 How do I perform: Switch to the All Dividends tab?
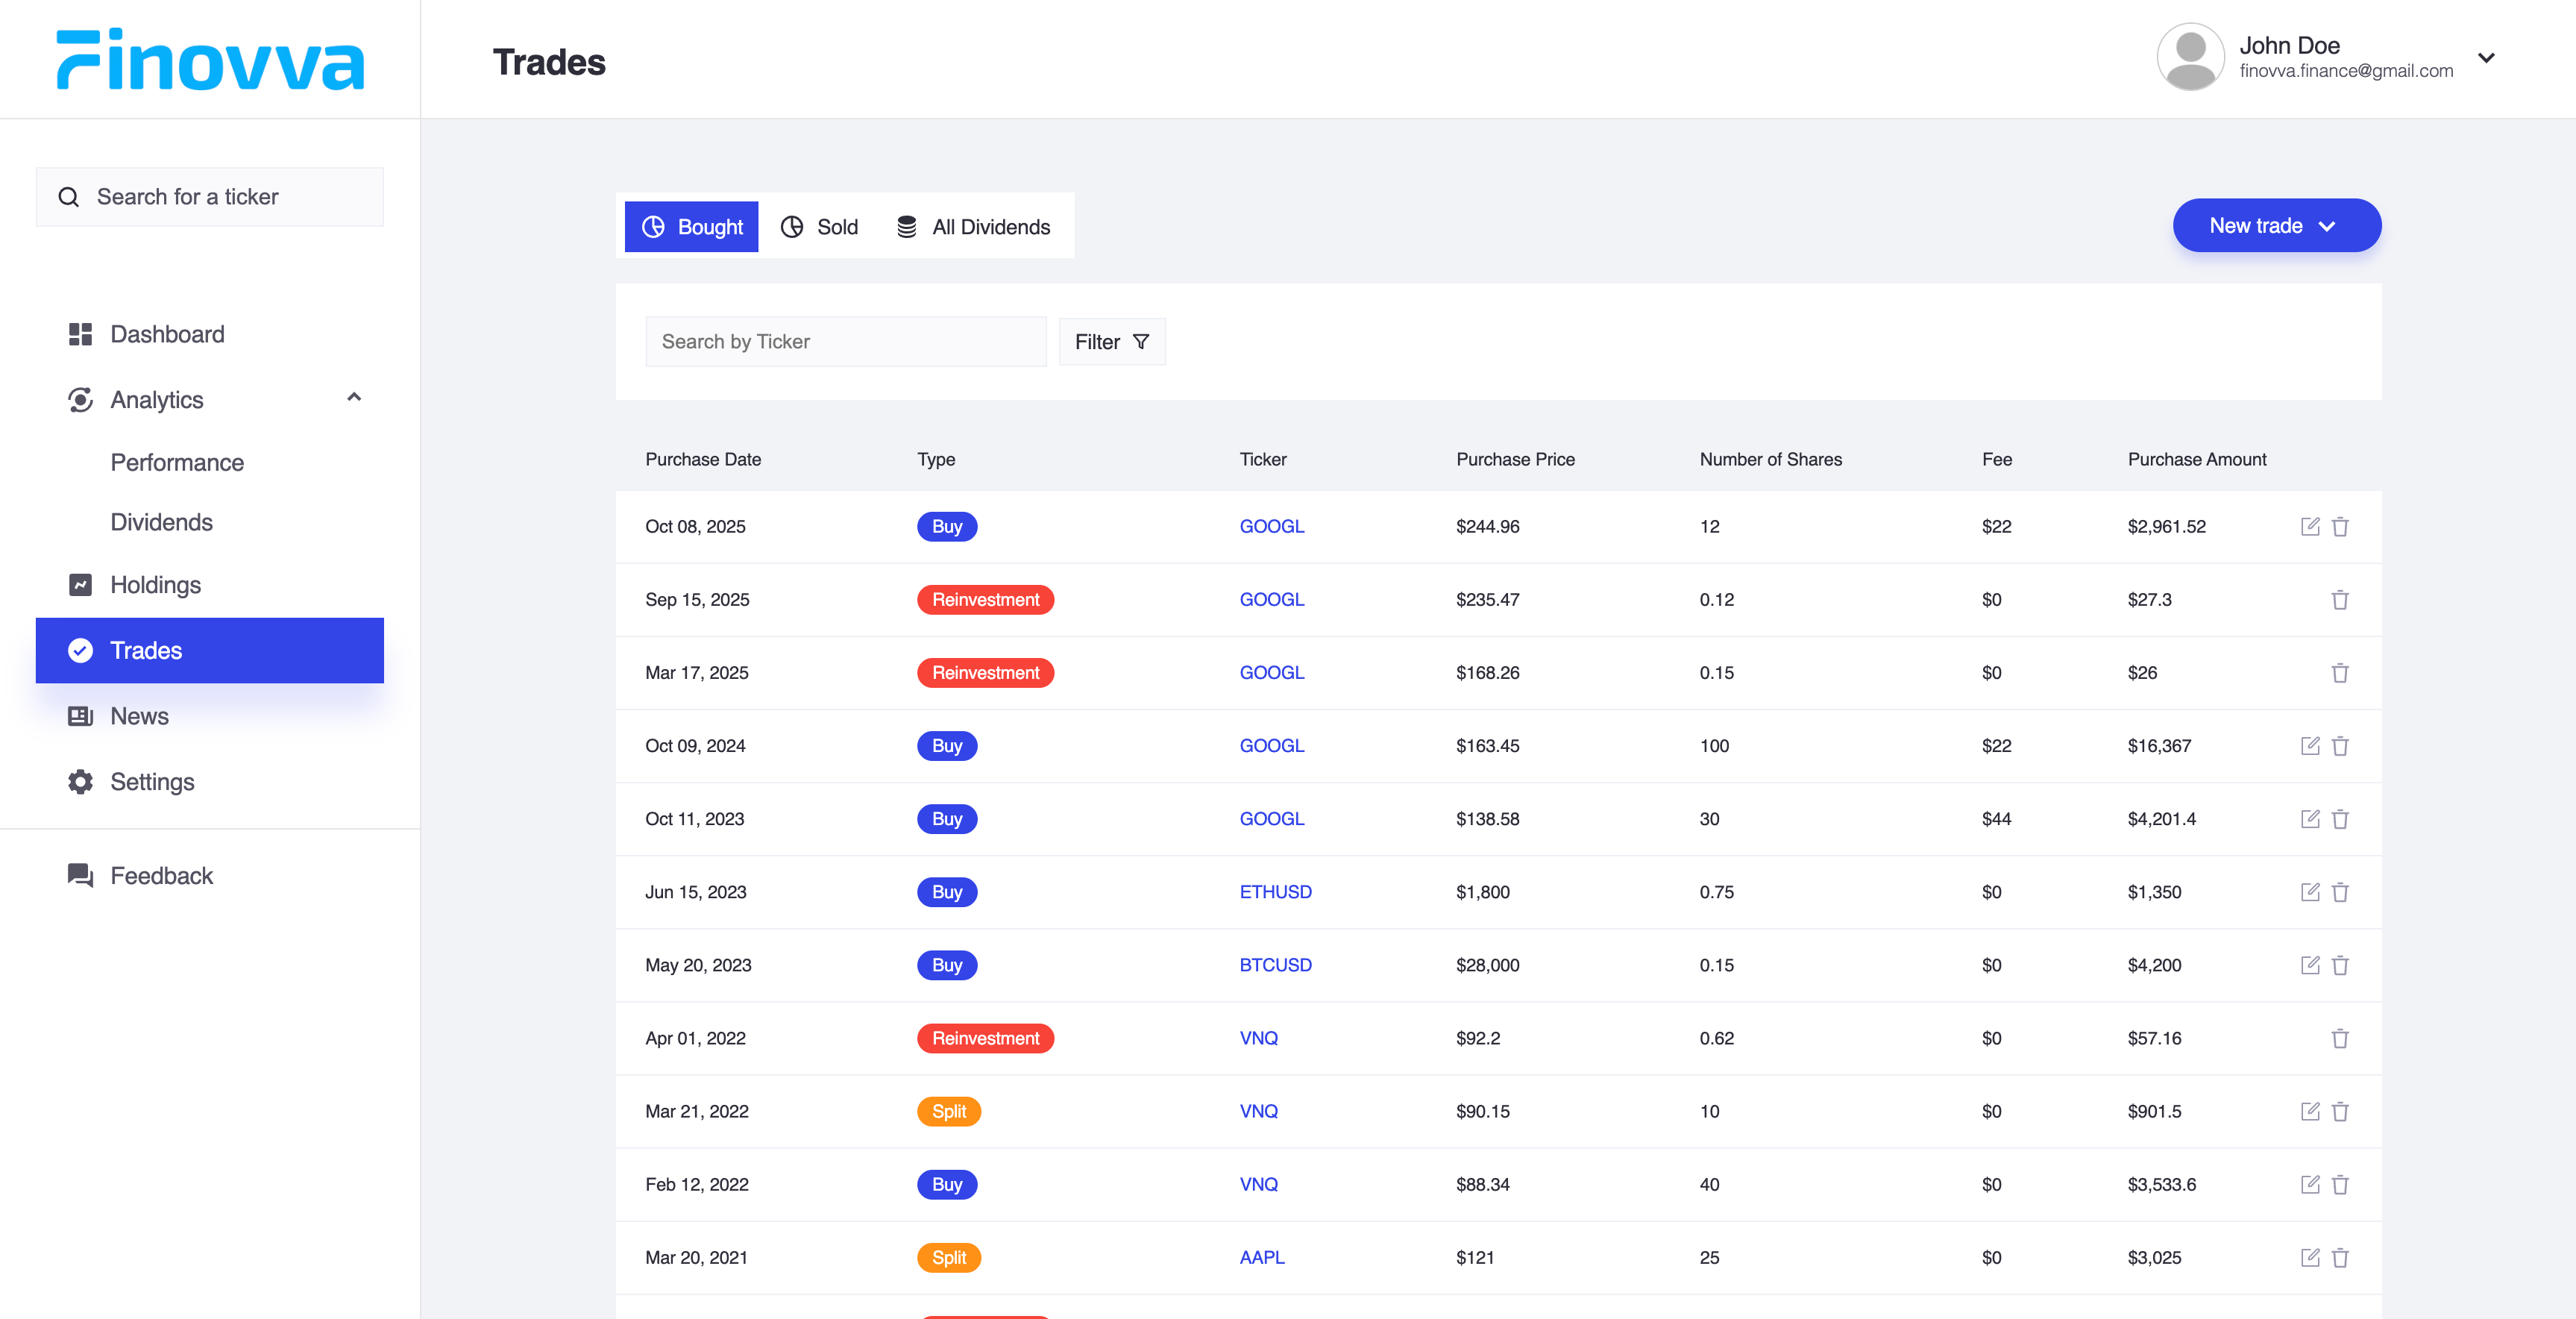pos(973,227)
